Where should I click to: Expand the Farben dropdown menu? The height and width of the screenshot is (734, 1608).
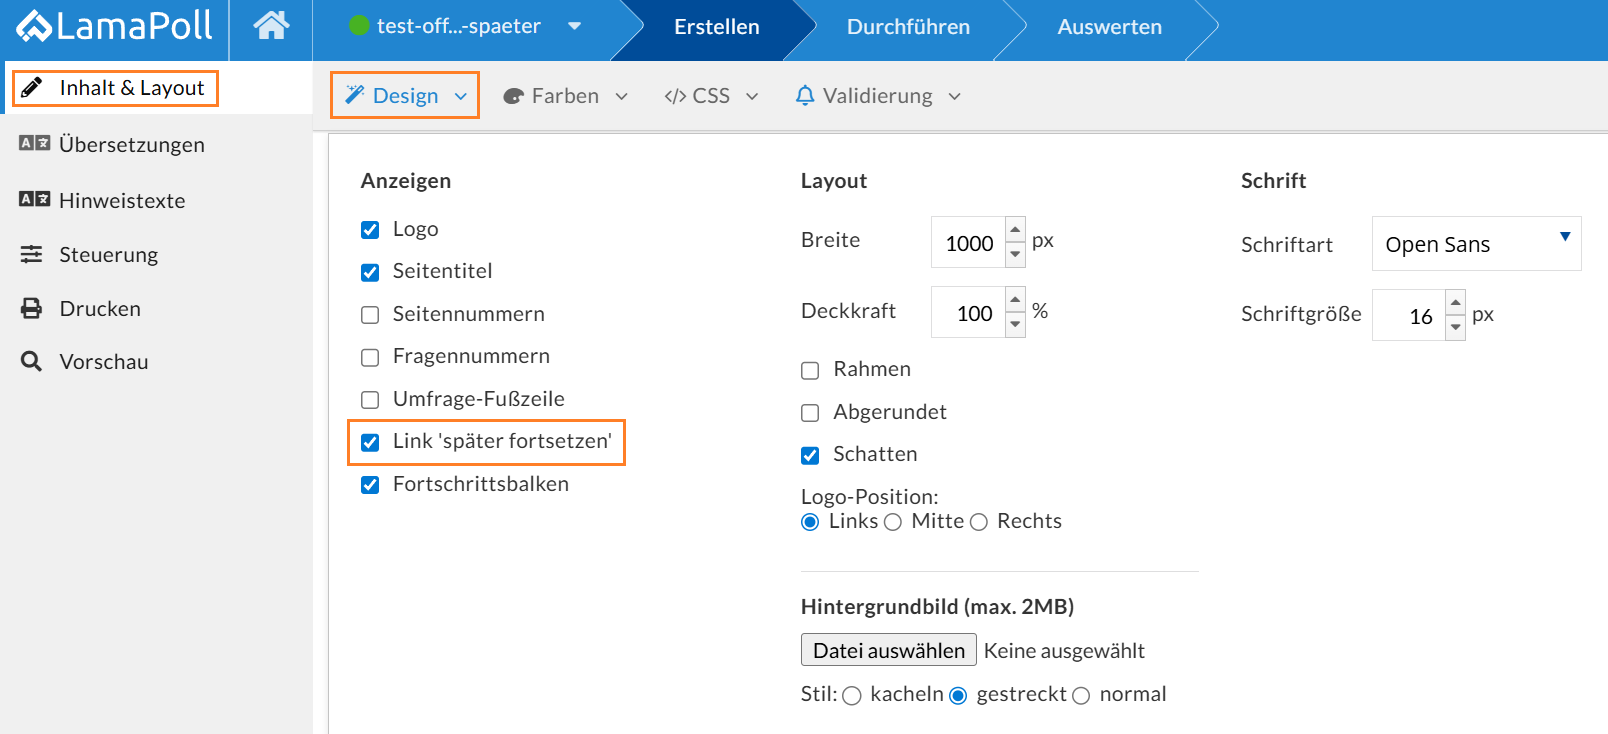click(x=566, y=96)
